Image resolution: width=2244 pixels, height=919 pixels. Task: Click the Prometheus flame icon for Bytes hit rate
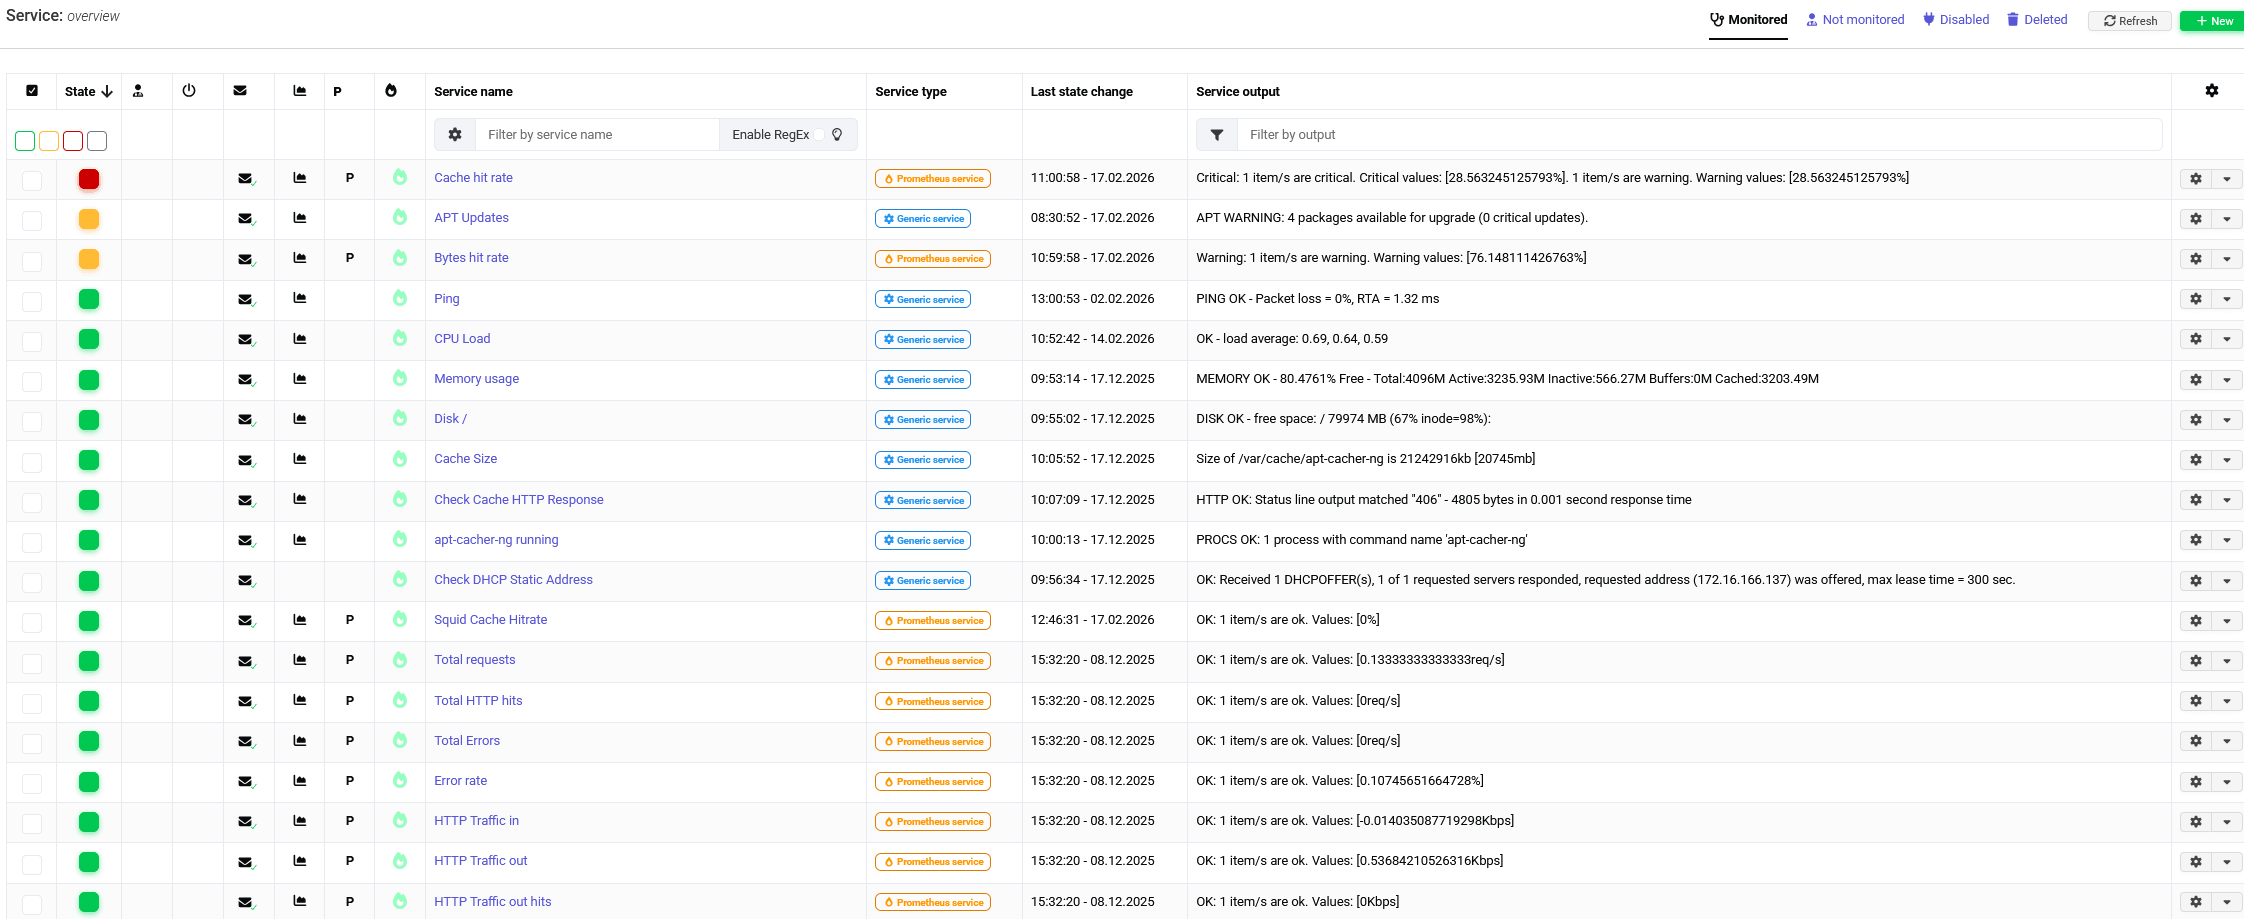tap(400, 258)
